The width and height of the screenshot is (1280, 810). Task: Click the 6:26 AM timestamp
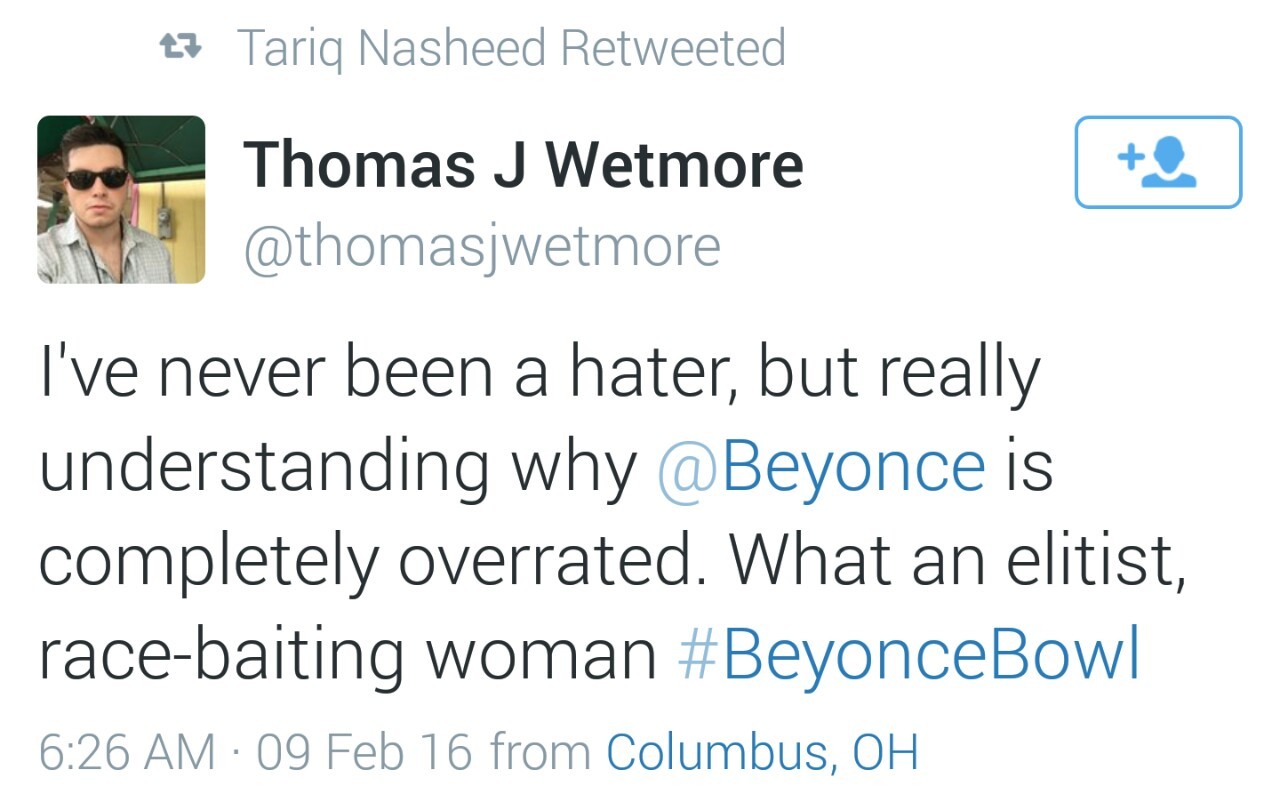(126, 752)
